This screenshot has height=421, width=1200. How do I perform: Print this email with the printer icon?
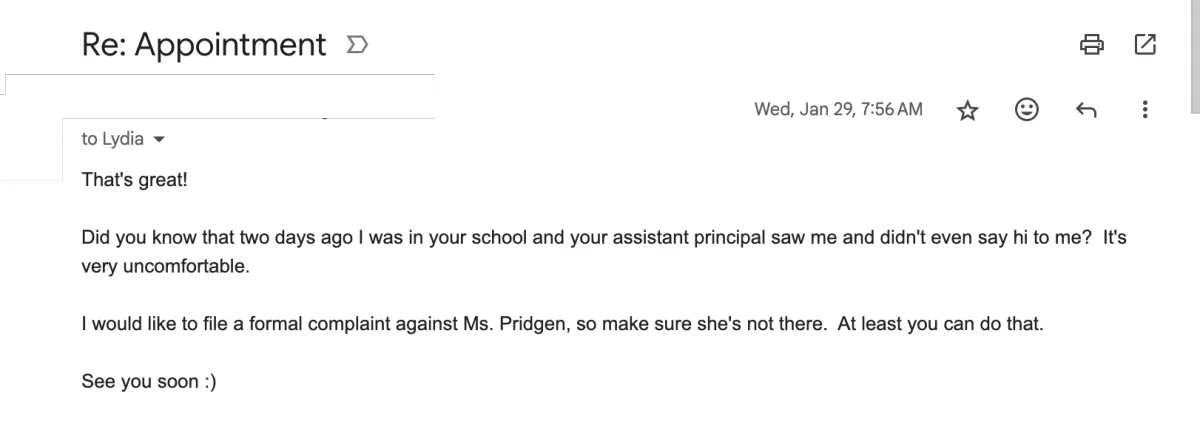(x=1091, y=45)
